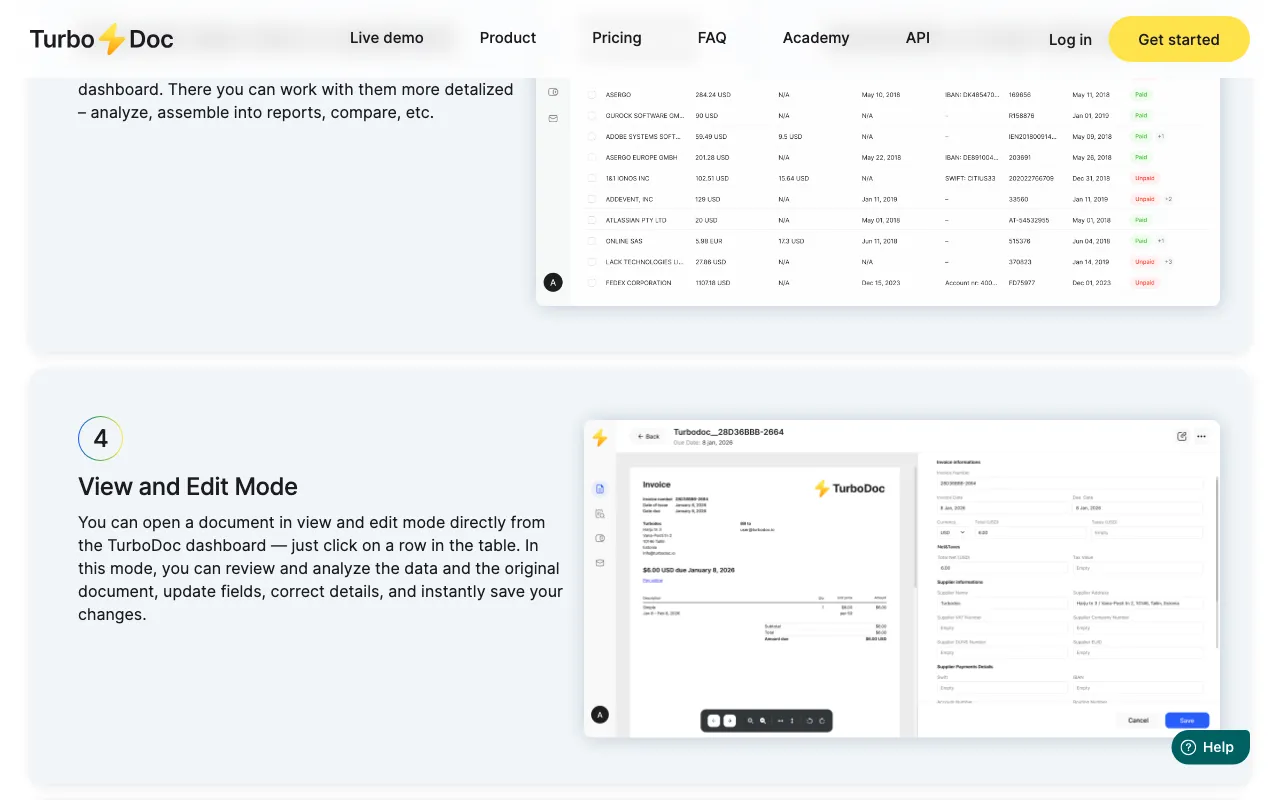
Task: Click Unpaid status in FEDEX CORPORATION row
Action: click(1144, 283)
